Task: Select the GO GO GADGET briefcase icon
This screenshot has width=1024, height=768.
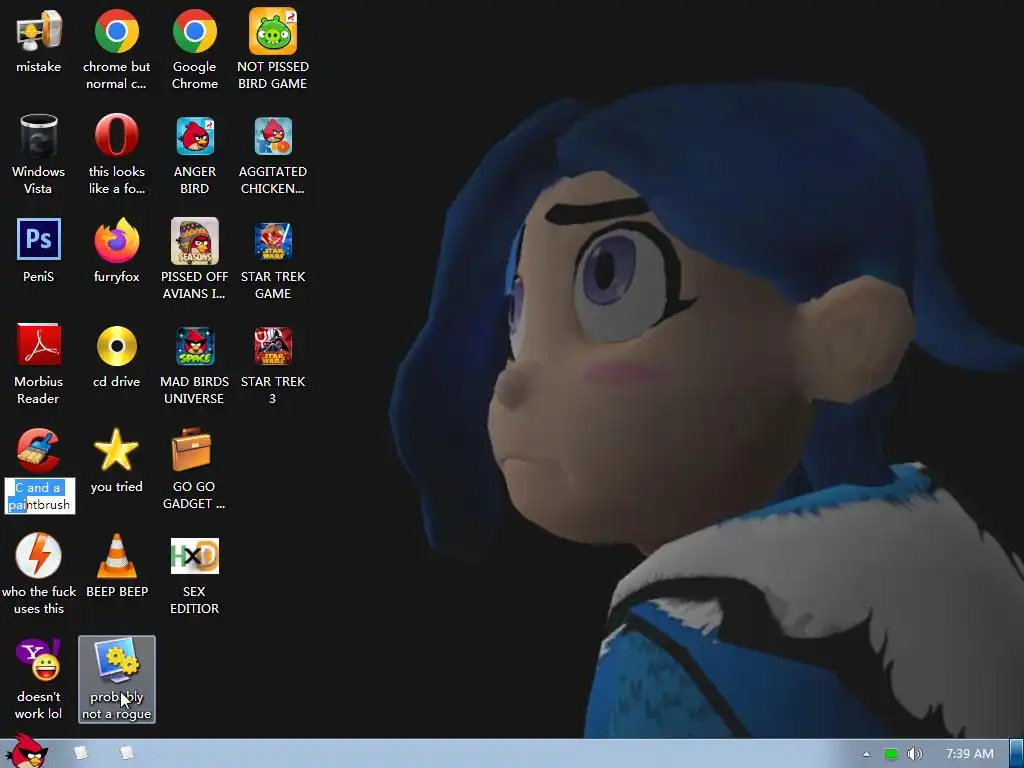Action: pos(192,450)
